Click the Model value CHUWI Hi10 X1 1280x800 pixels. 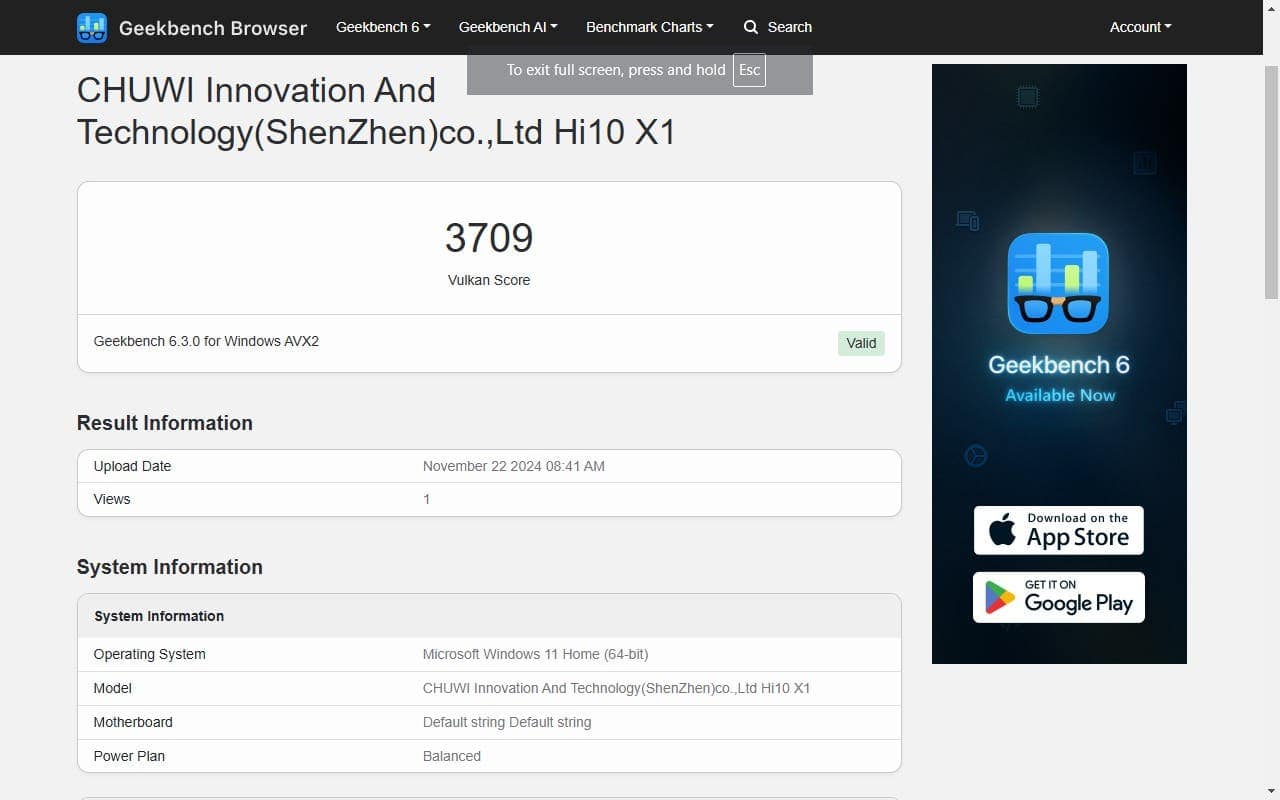pyautogui.click(x=617, y=688)
